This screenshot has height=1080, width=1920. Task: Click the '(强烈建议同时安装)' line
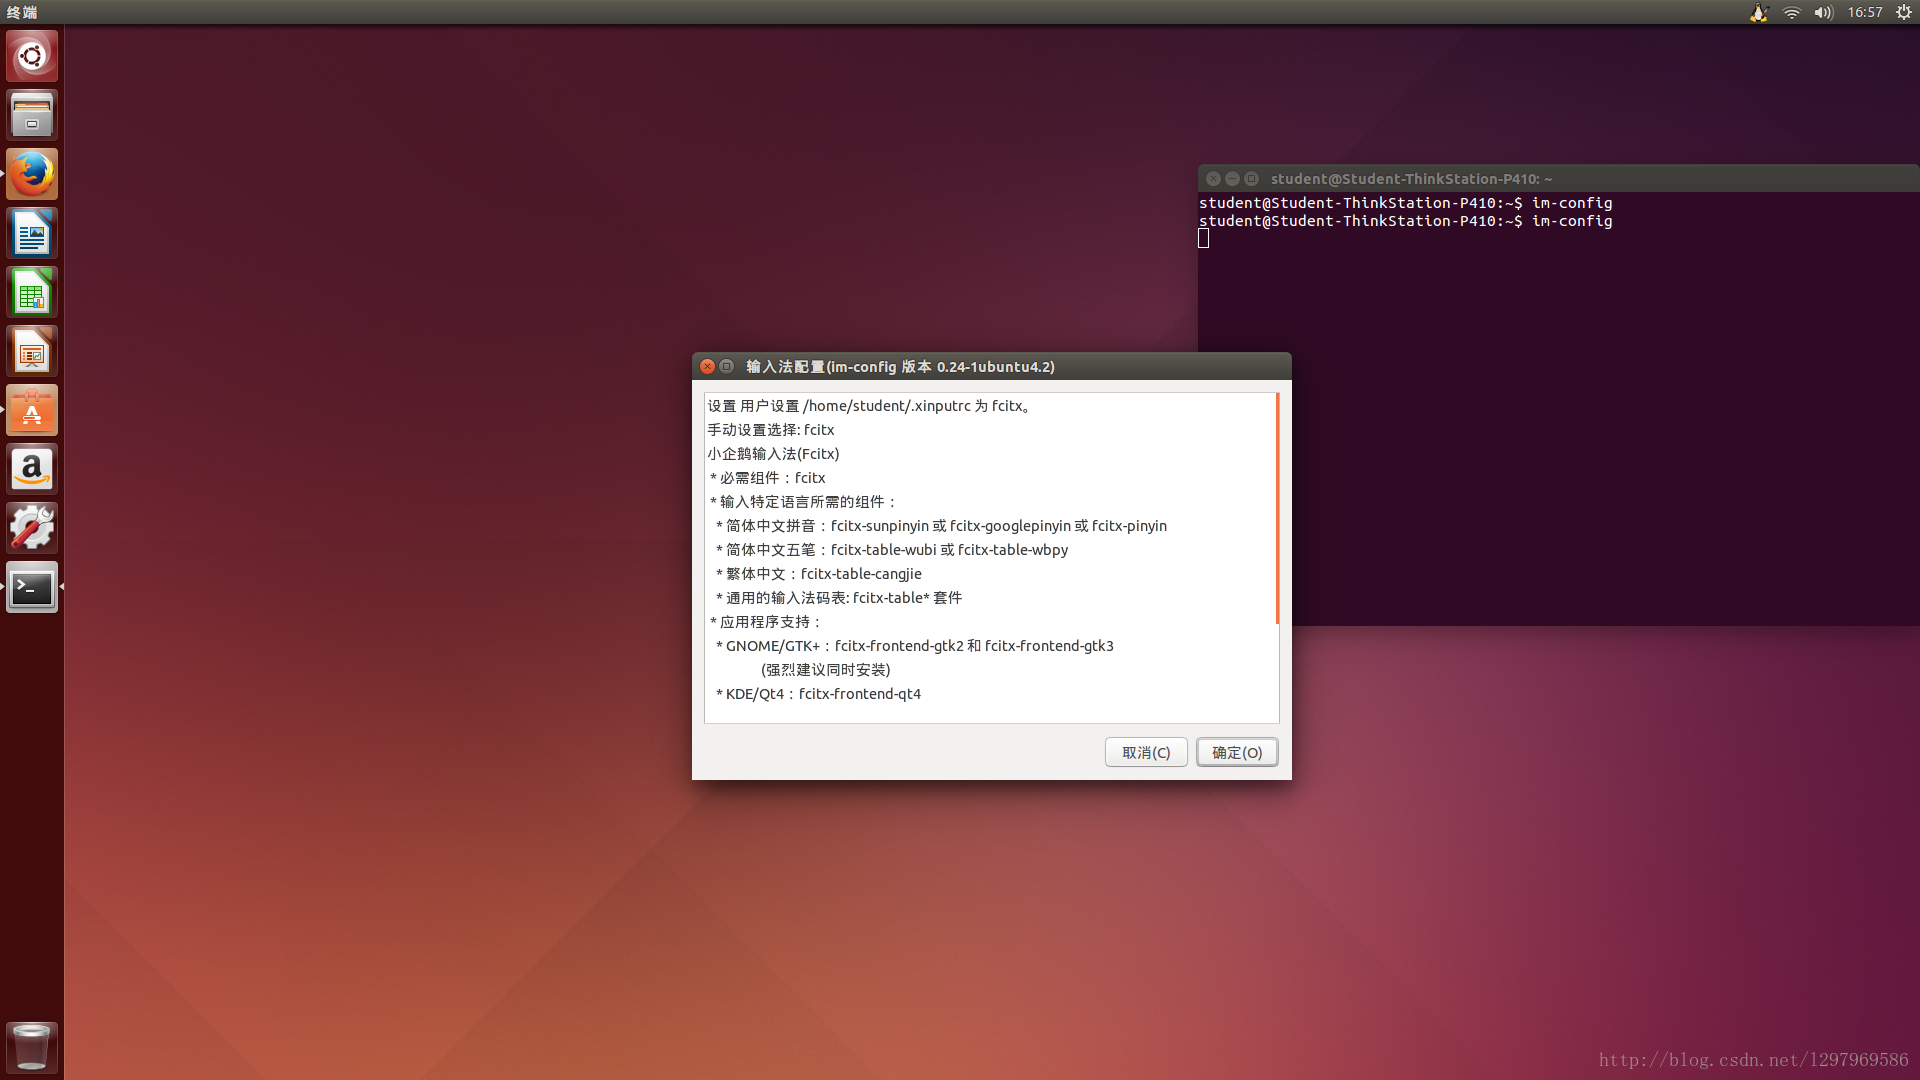coord(825,670)
